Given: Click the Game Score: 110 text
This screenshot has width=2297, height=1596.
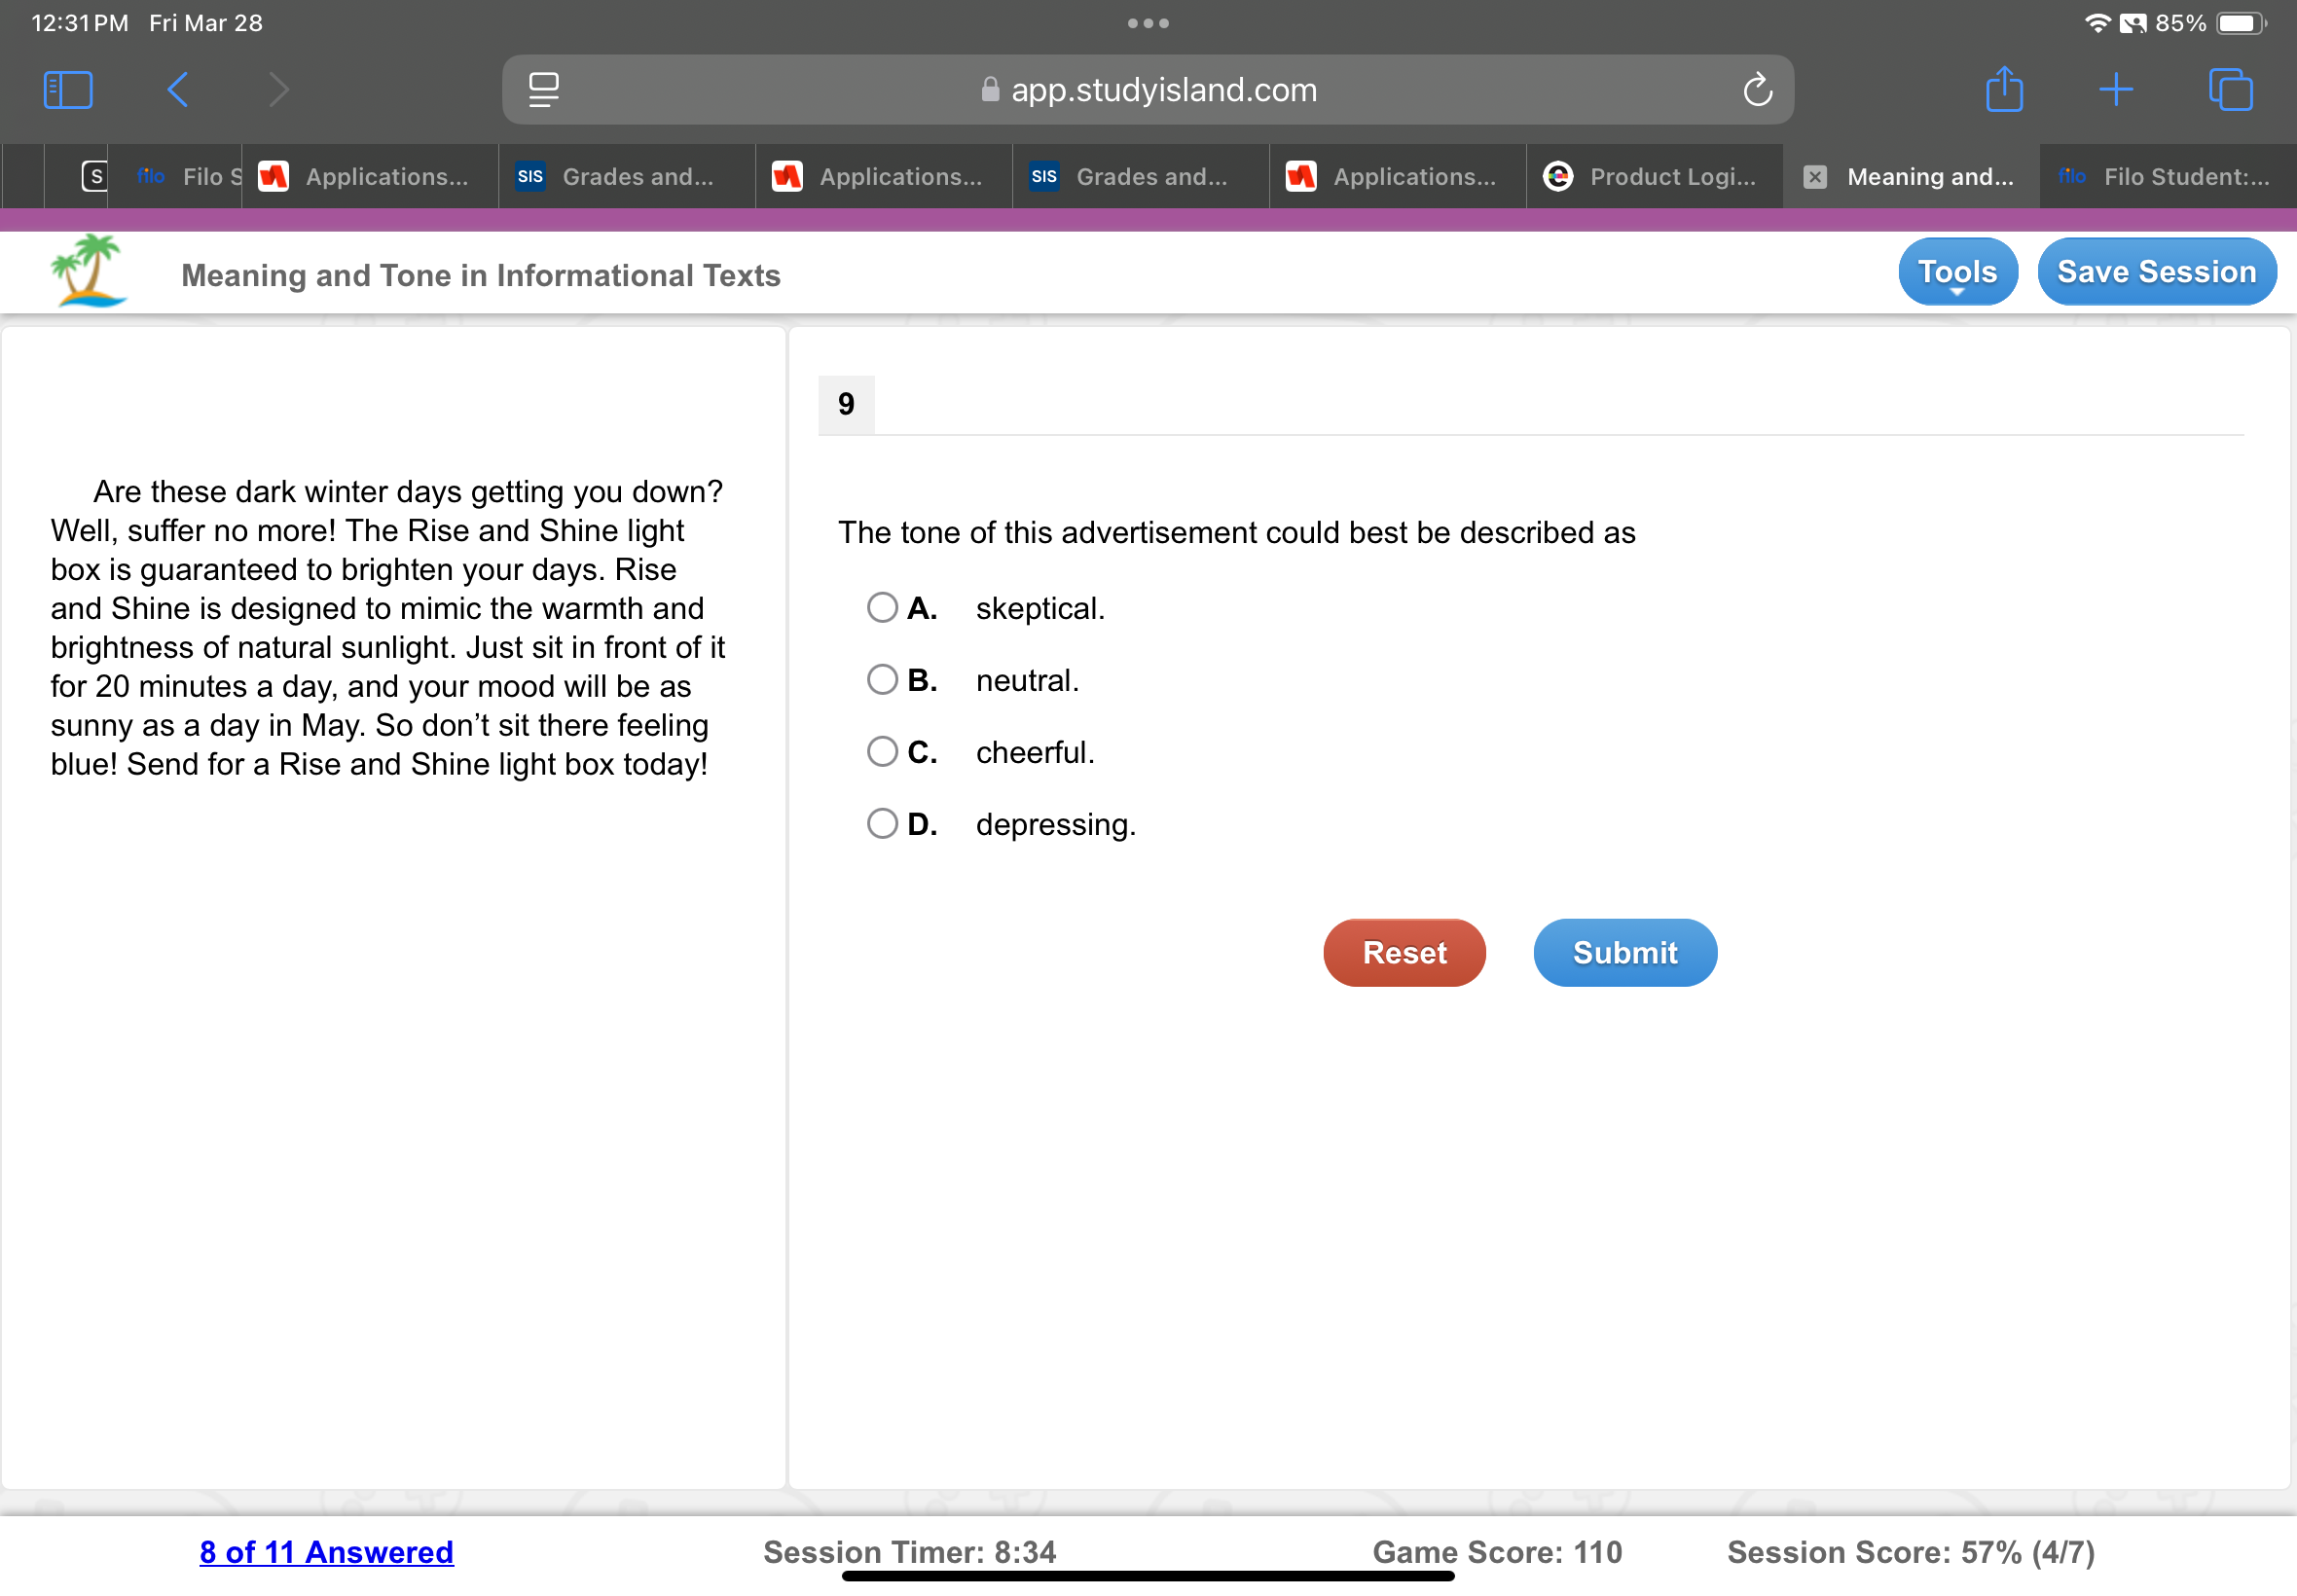Looking at the screenshot, I should pos(1497,1551).
